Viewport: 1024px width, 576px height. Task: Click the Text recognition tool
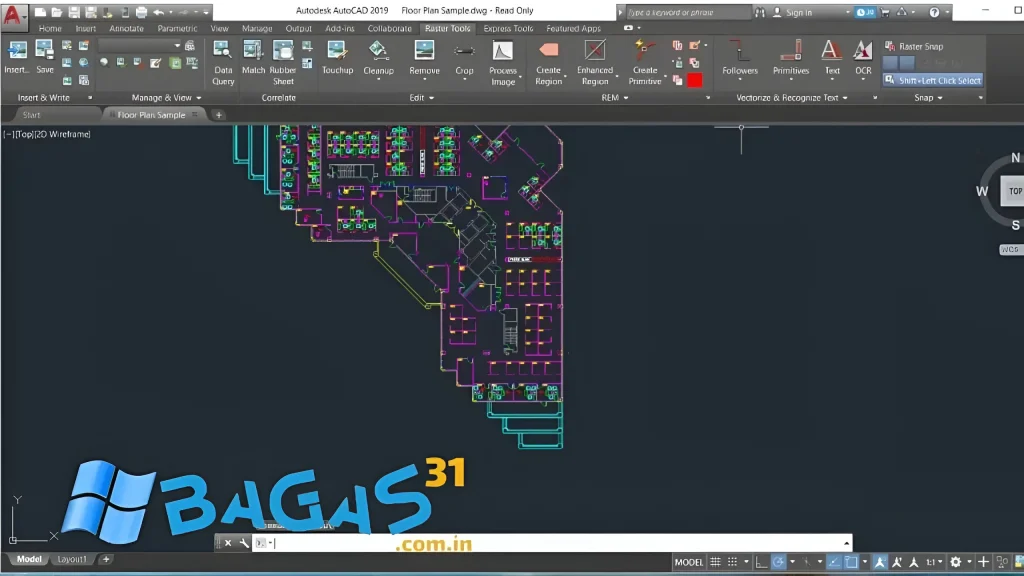[x=832, y=59]
